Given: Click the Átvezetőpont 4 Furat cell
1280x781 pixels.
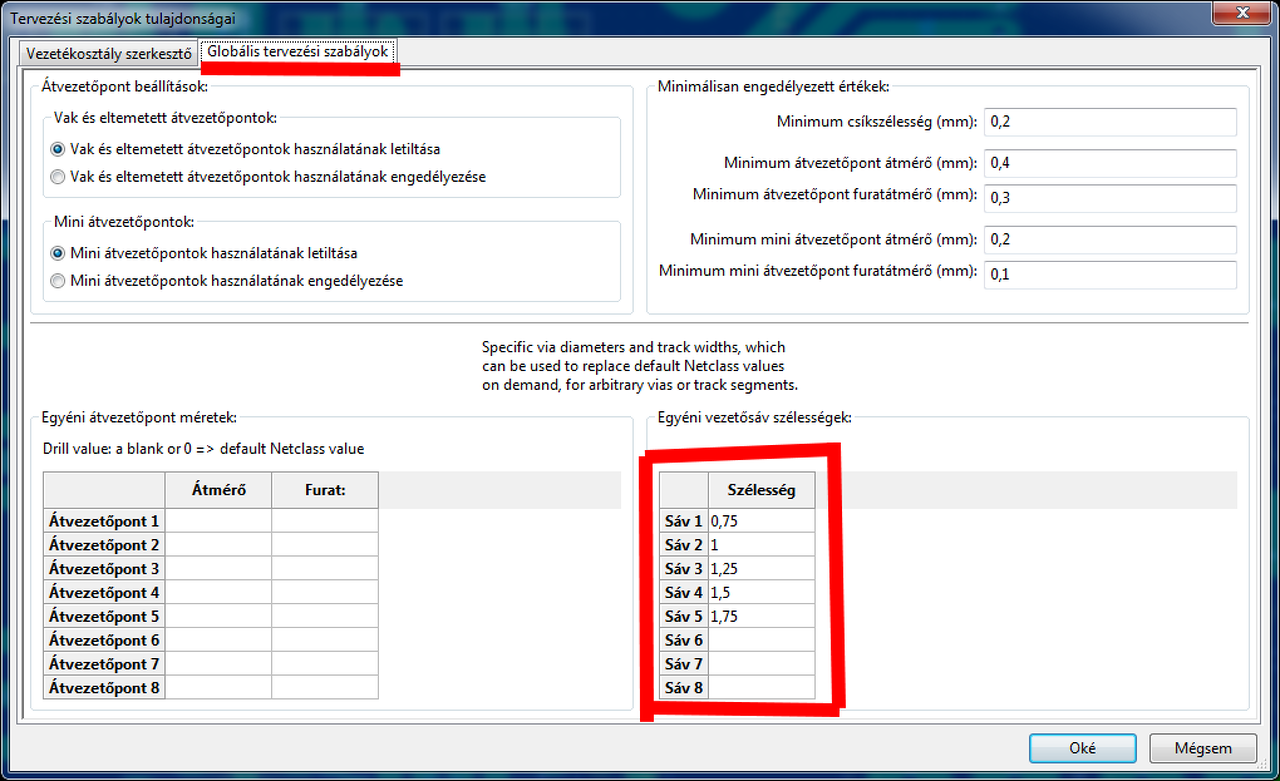Looking at the screenshot, I should pos(325,592).
